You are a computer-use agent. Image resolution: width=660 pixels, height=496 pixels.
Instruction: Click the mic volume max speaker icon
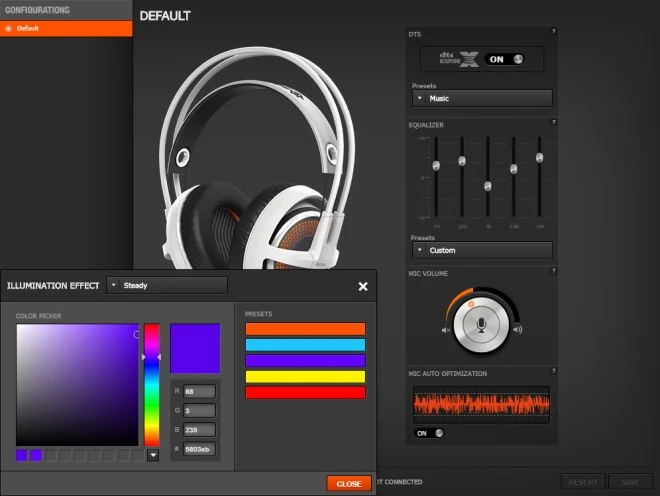(517, 329)
